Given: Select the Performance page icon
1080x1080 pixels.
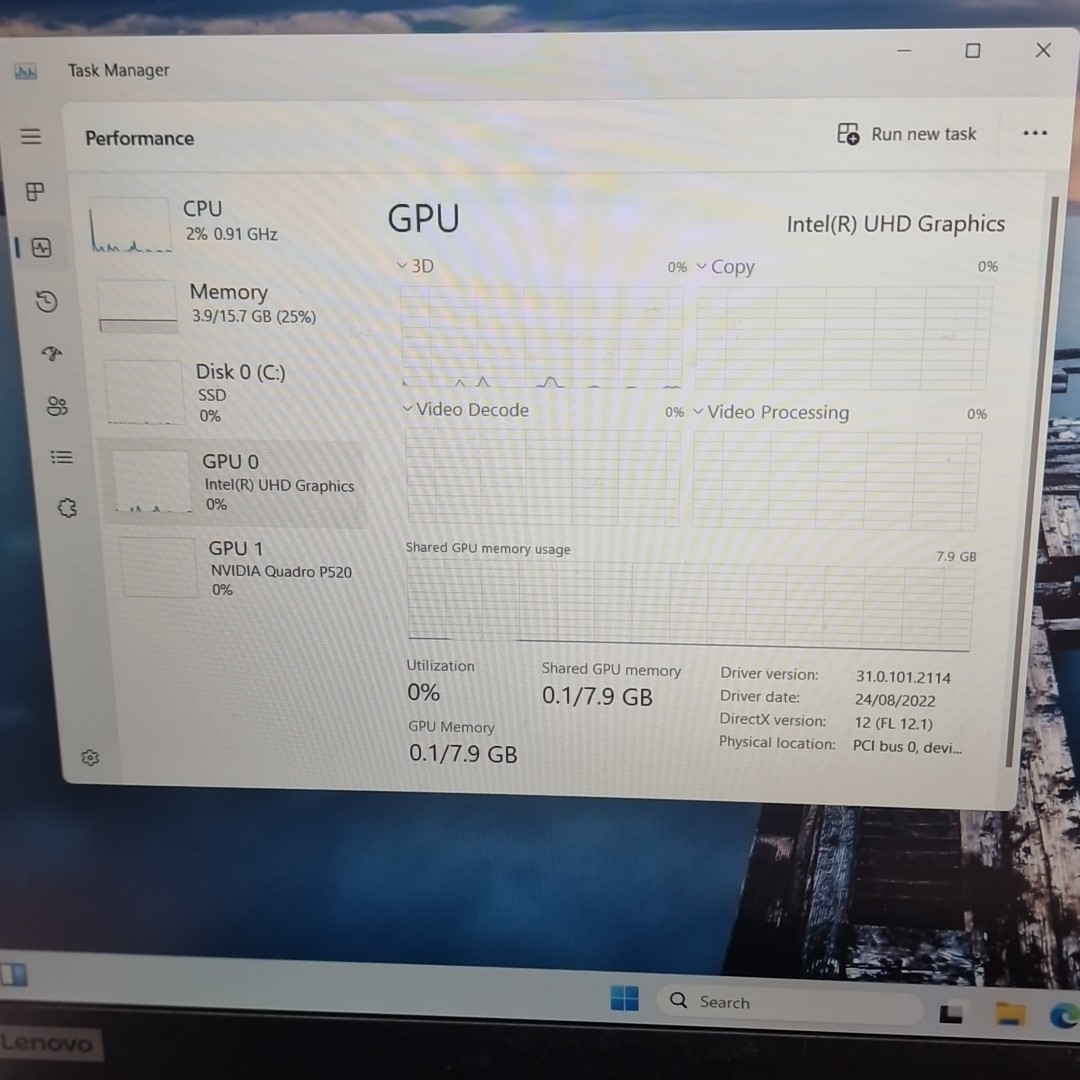Looking at the screenshot, I should (41, 247).
